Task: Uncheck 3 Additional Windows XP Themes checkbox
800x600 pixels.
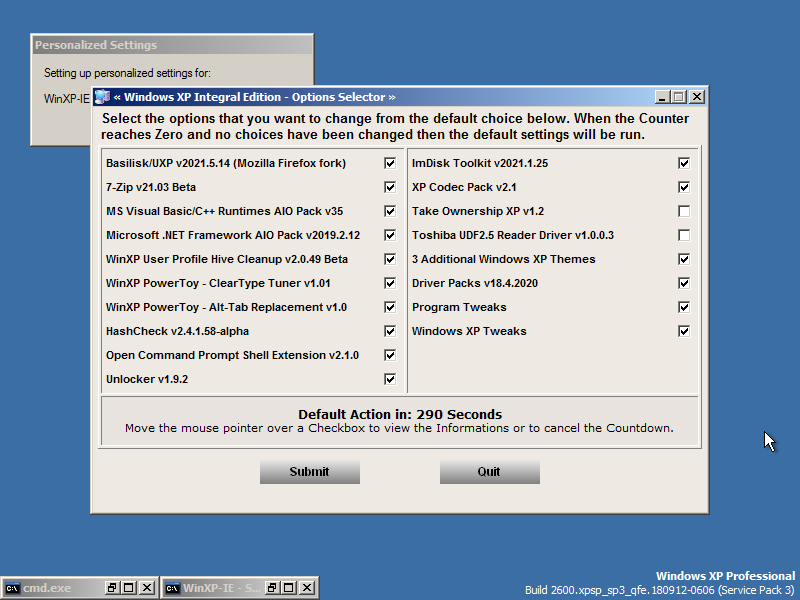Action: pos(684,259)
